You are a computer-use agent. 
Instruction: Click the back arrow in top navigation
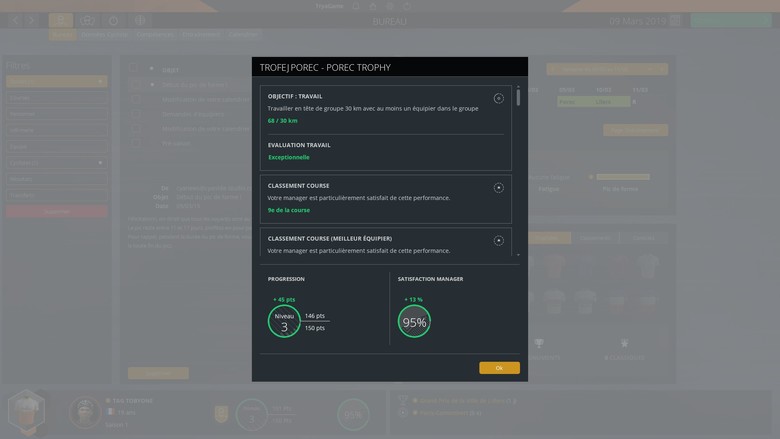click(x=16, y=20)
